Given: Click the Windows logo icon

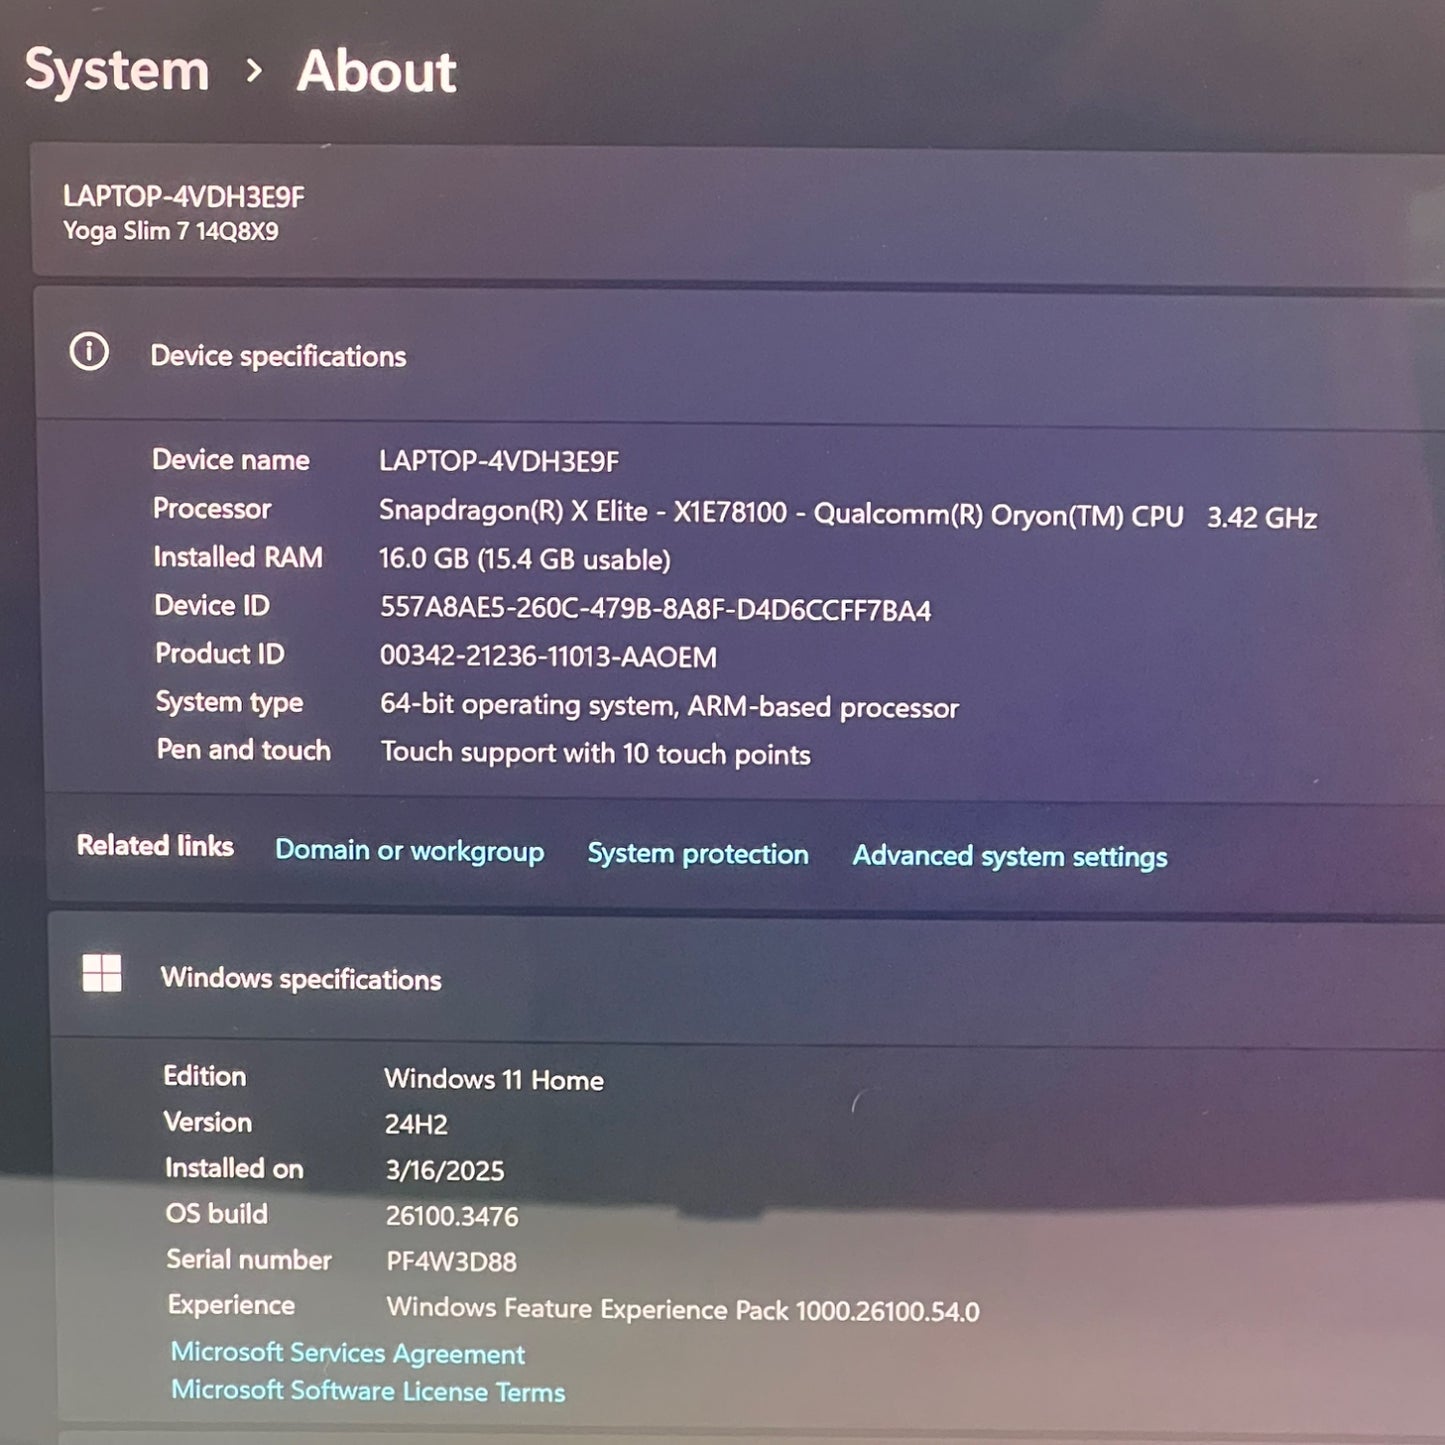Looking at the screenshot, I should click(x=102, y=973).
